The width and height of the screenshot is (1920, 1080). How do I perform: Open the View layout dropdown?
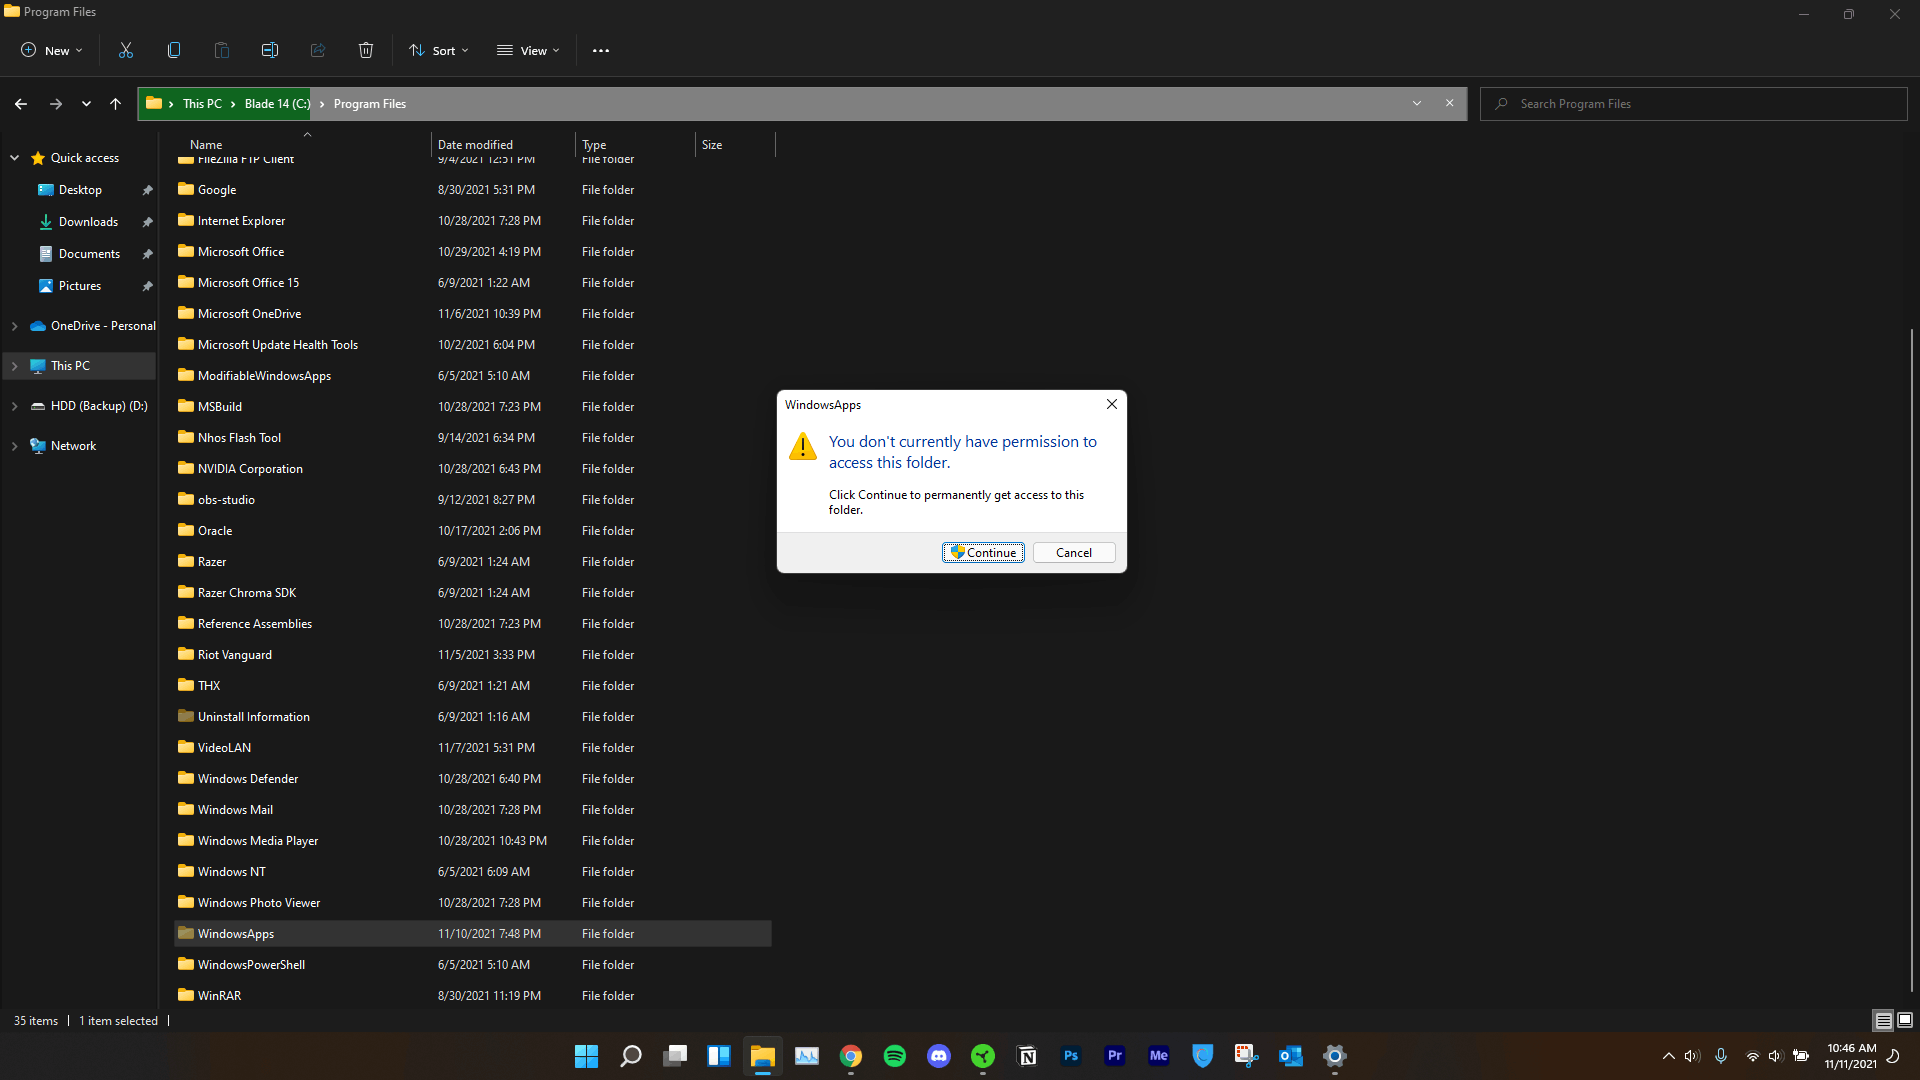coord(528,50)
